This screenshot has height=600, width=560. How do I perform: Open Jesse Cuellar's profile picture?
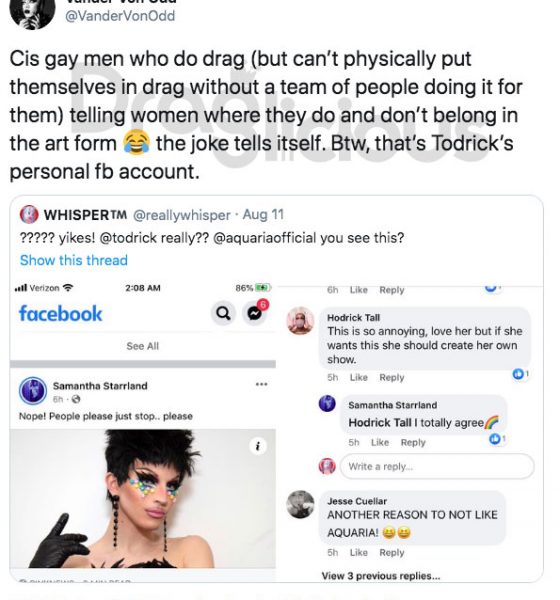tap(300, 504)
